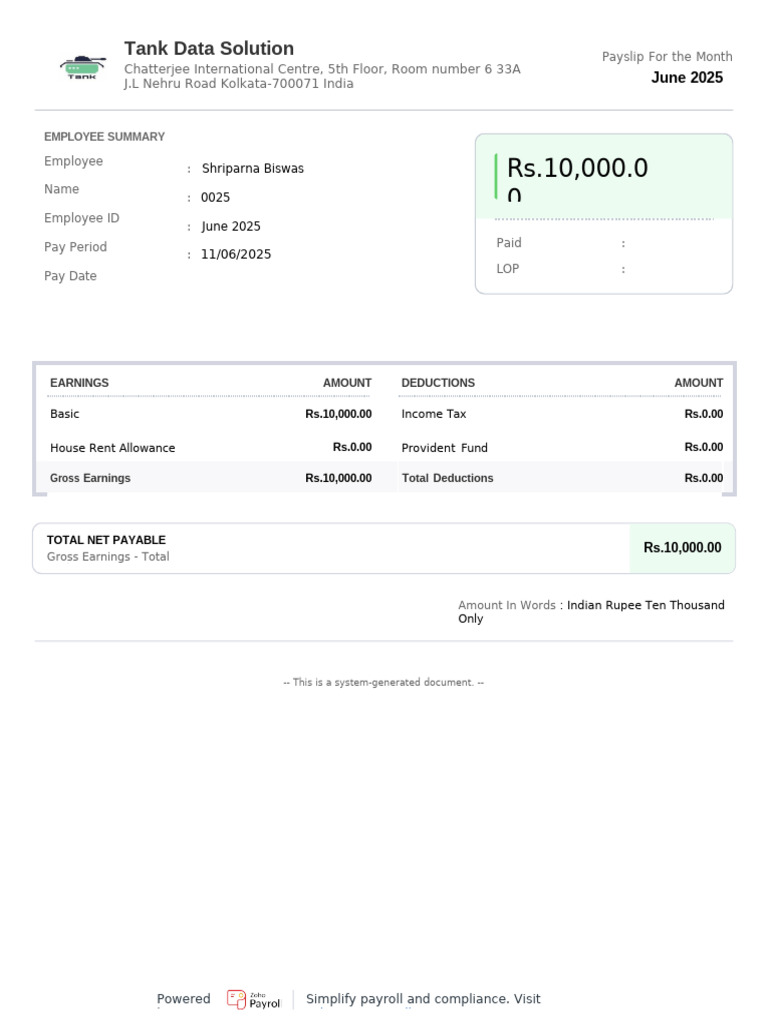Click the DEDUCTIONS column header
This screenshot has width=768, height=1024.
click(438, 383)
